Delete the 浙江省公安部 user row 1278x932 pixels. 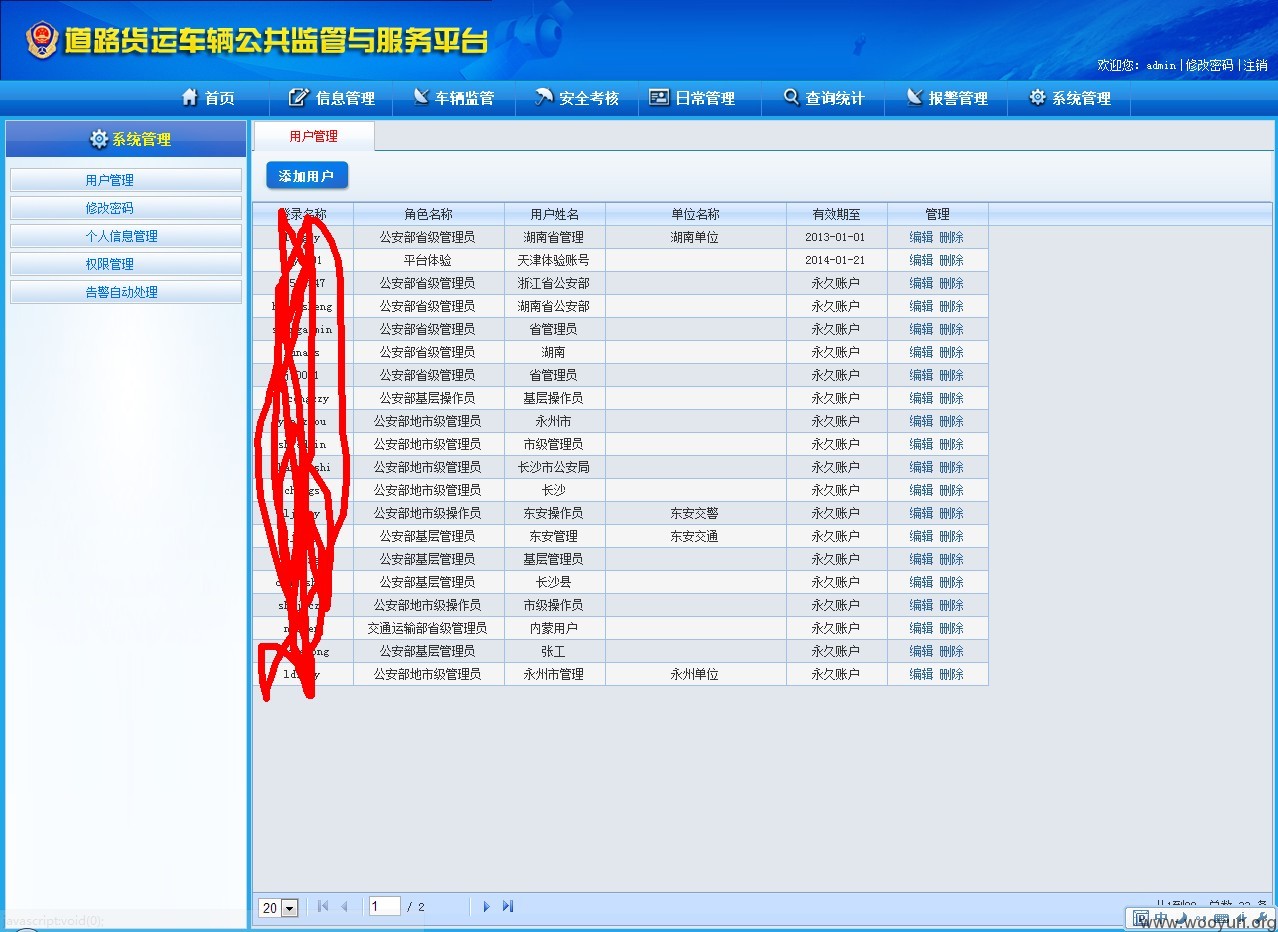tap(951, 283)
